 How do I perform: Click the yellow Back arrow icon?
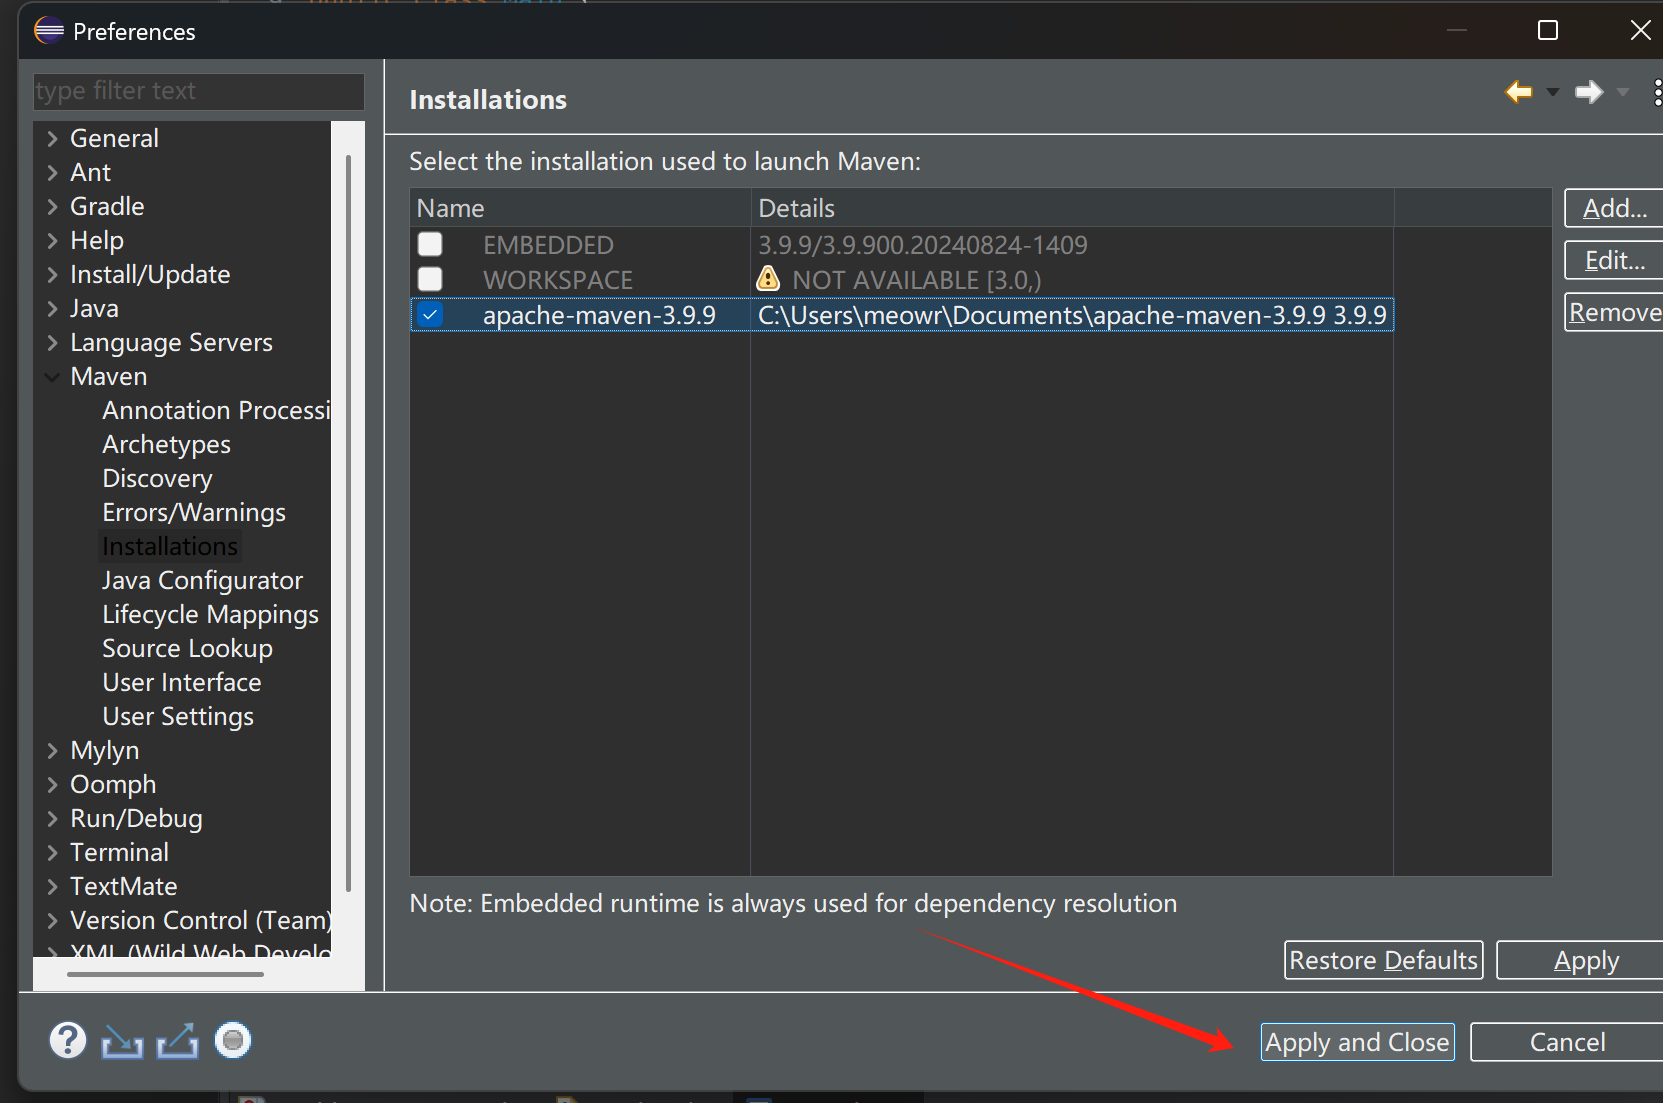tap(1518, 92)
